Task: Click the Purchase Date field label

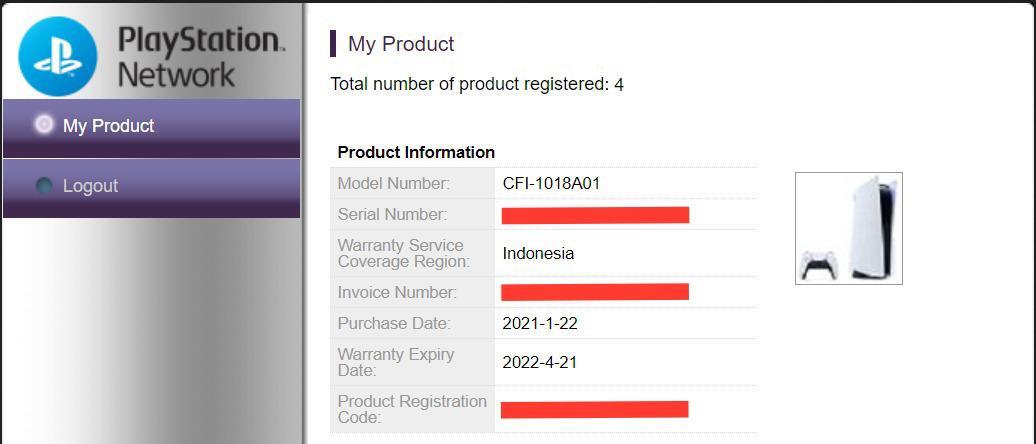Action: tap(394, 323)
